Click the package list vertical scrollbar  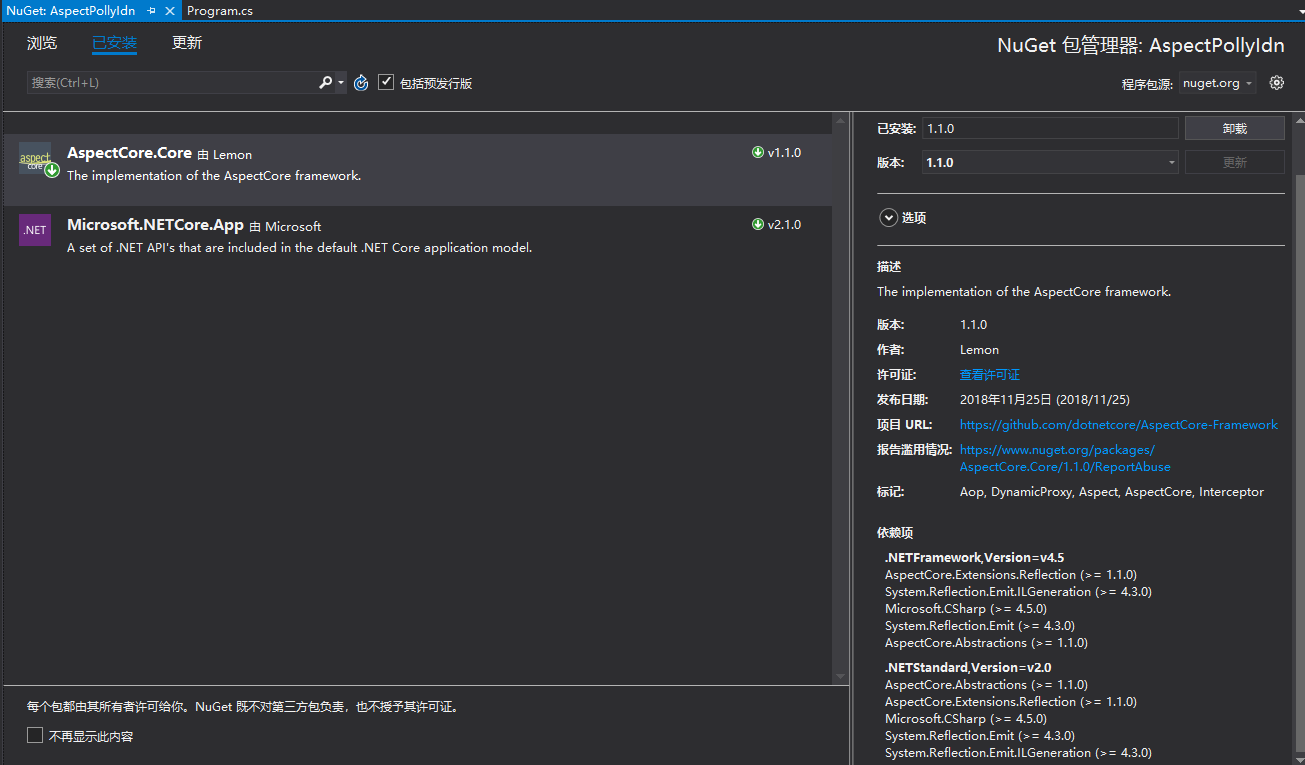tap(840, 399)
